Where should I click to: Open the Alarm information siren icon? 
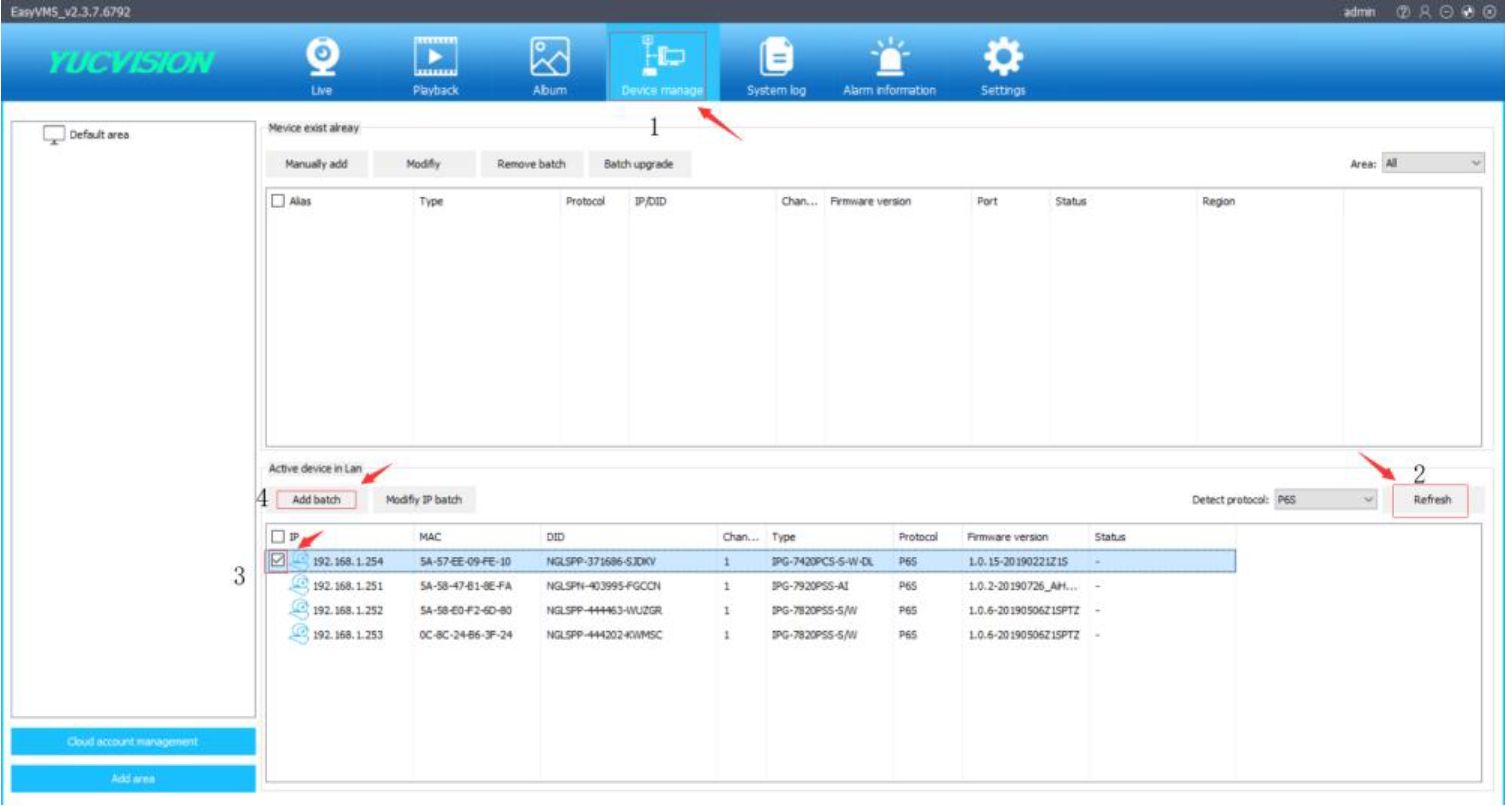(x=888, y=56)
